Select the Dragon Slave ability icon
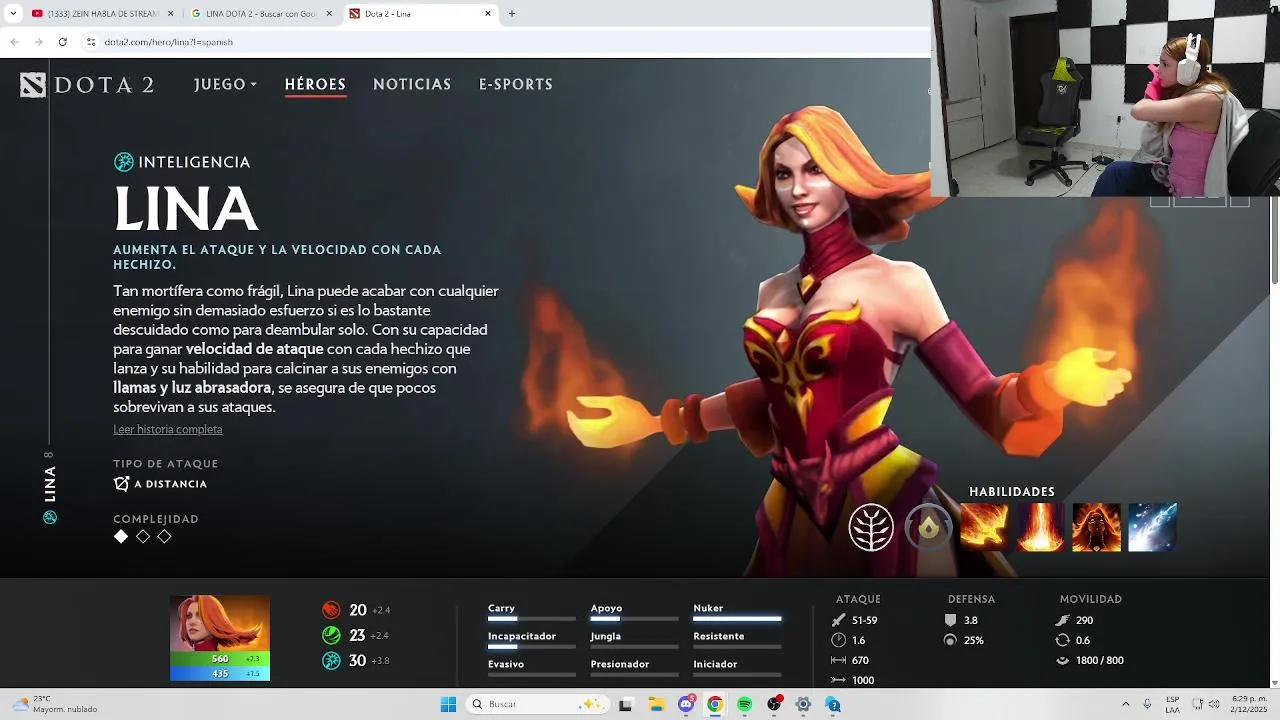Image resolution: width=1280 pixels, height=720 pixels. point(984,527)
